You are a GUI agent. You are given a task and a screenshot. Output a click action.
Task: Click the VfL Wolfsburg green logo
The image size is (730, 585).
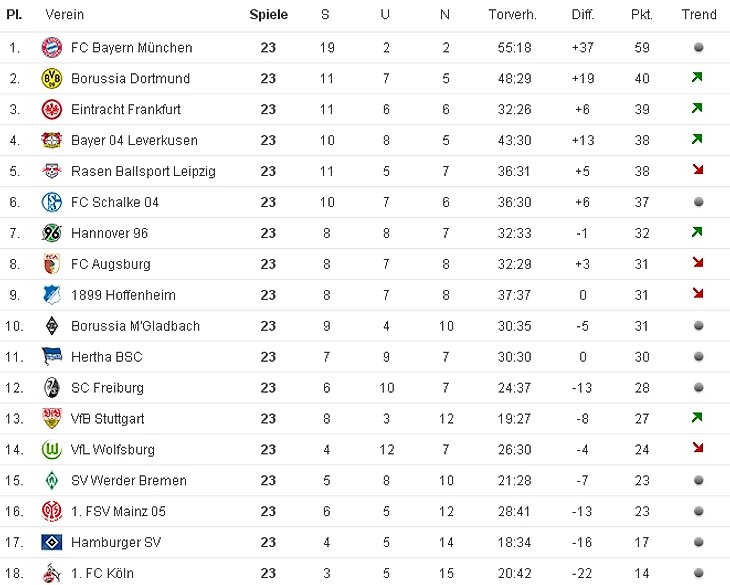(51, 450)
